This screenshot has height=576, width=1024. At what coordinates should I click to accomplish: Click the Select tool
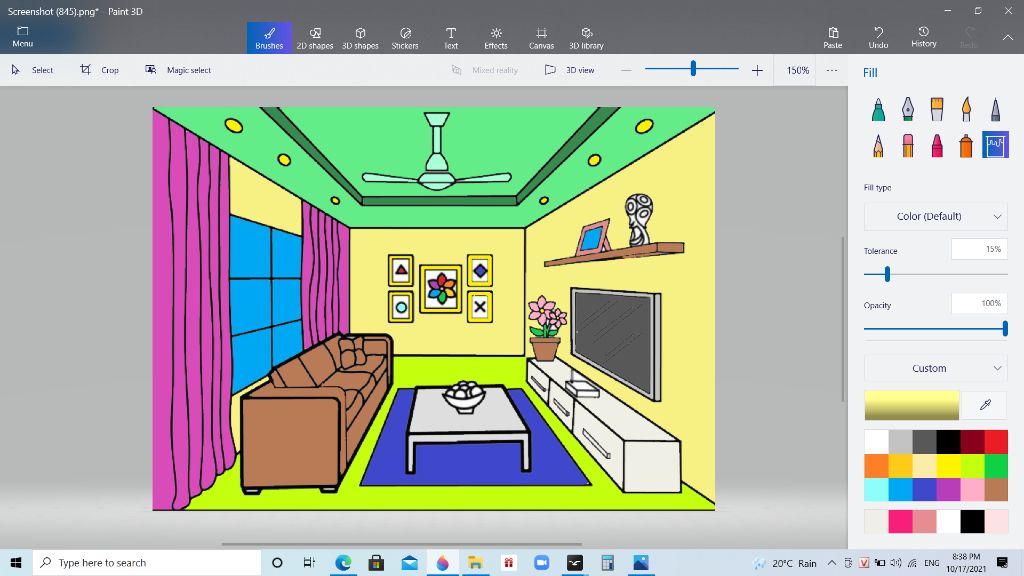pos(32,70)
